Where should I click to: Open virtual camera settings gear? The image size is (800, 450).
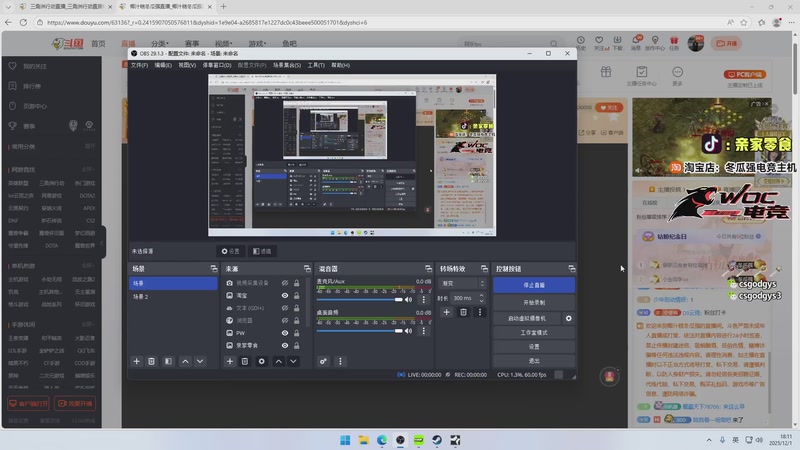(x=568, y=318)
